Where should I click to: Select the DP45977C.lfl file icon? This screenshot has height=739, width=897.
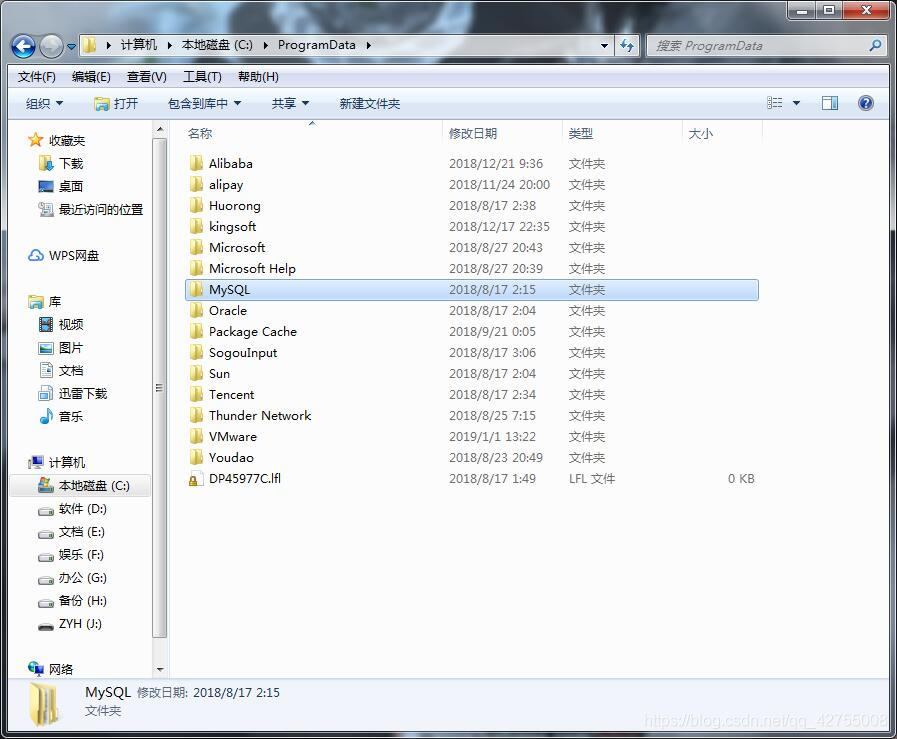click(x=195, y=479)
